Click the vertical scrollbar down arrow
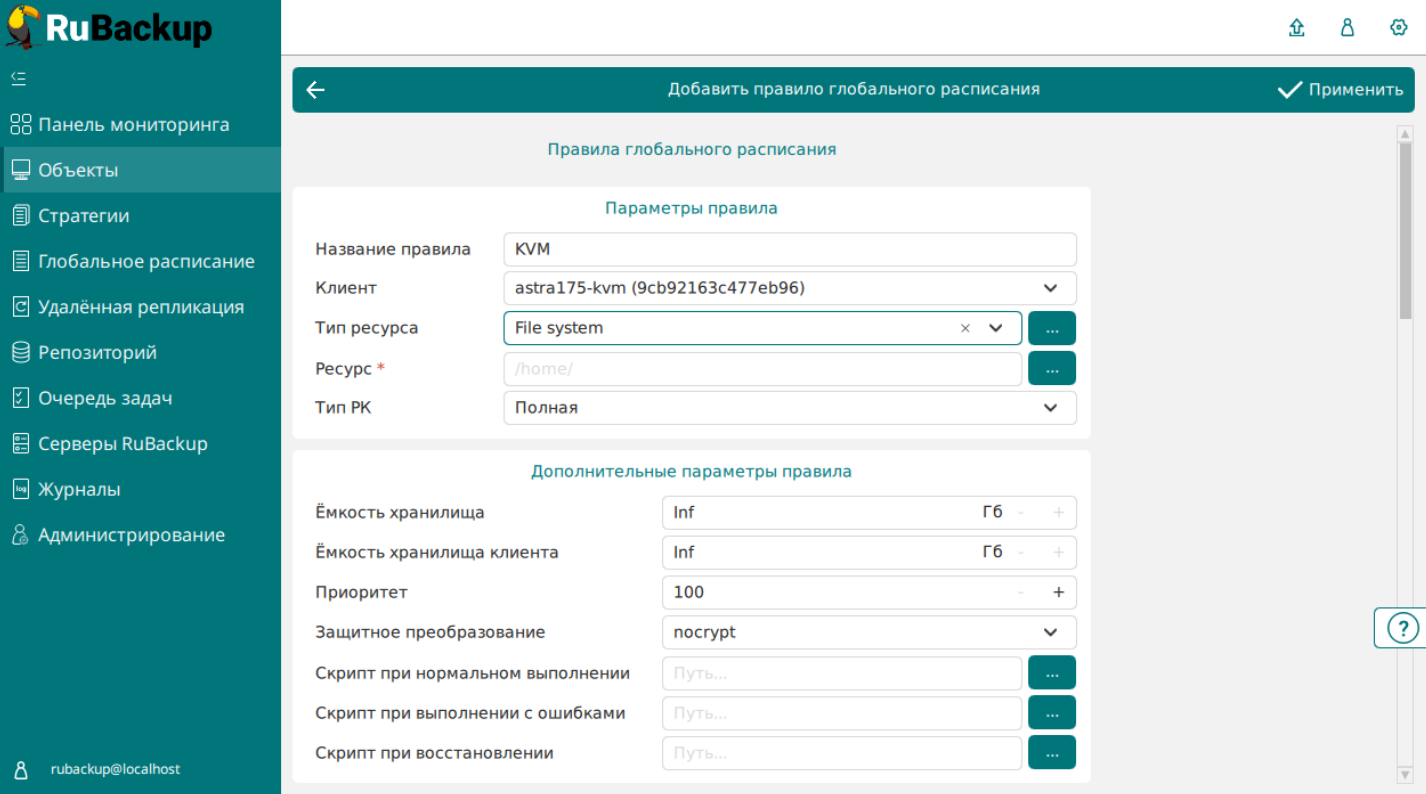Image resolution: width=1426 pixels, height=794 pixels. pos(1405,773)
